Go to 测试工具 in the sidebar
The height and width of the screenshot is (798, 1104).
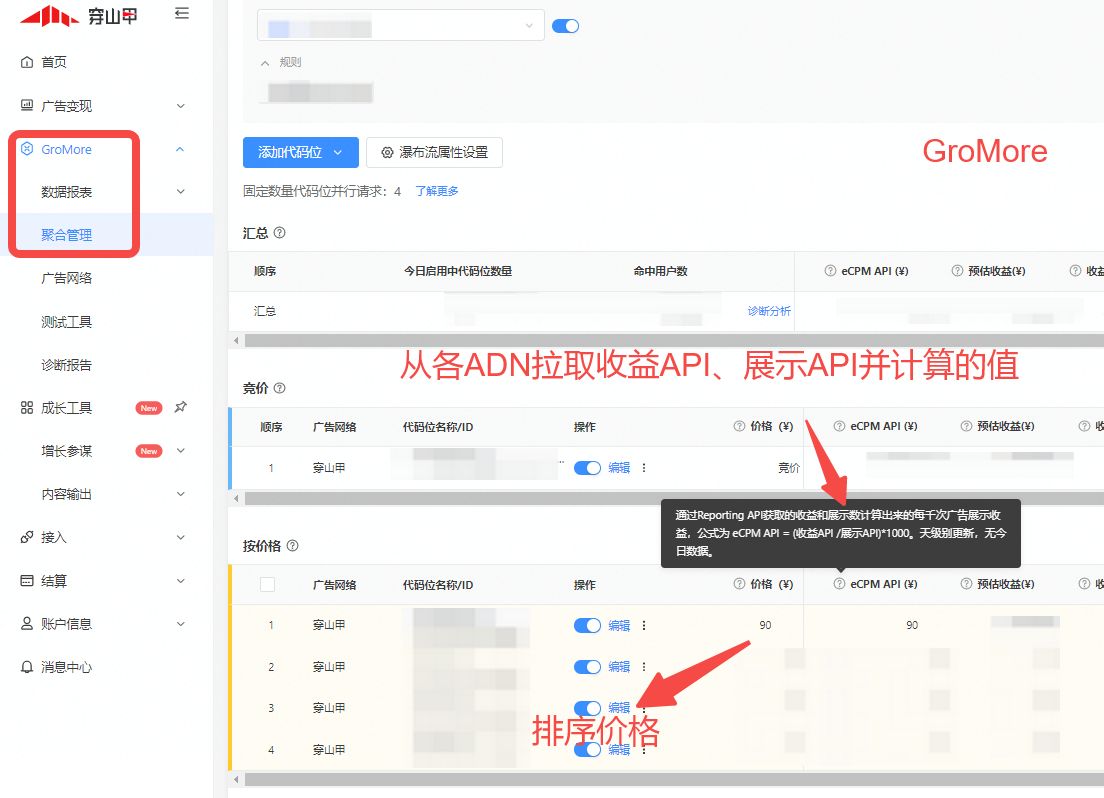tap(66, 322)
